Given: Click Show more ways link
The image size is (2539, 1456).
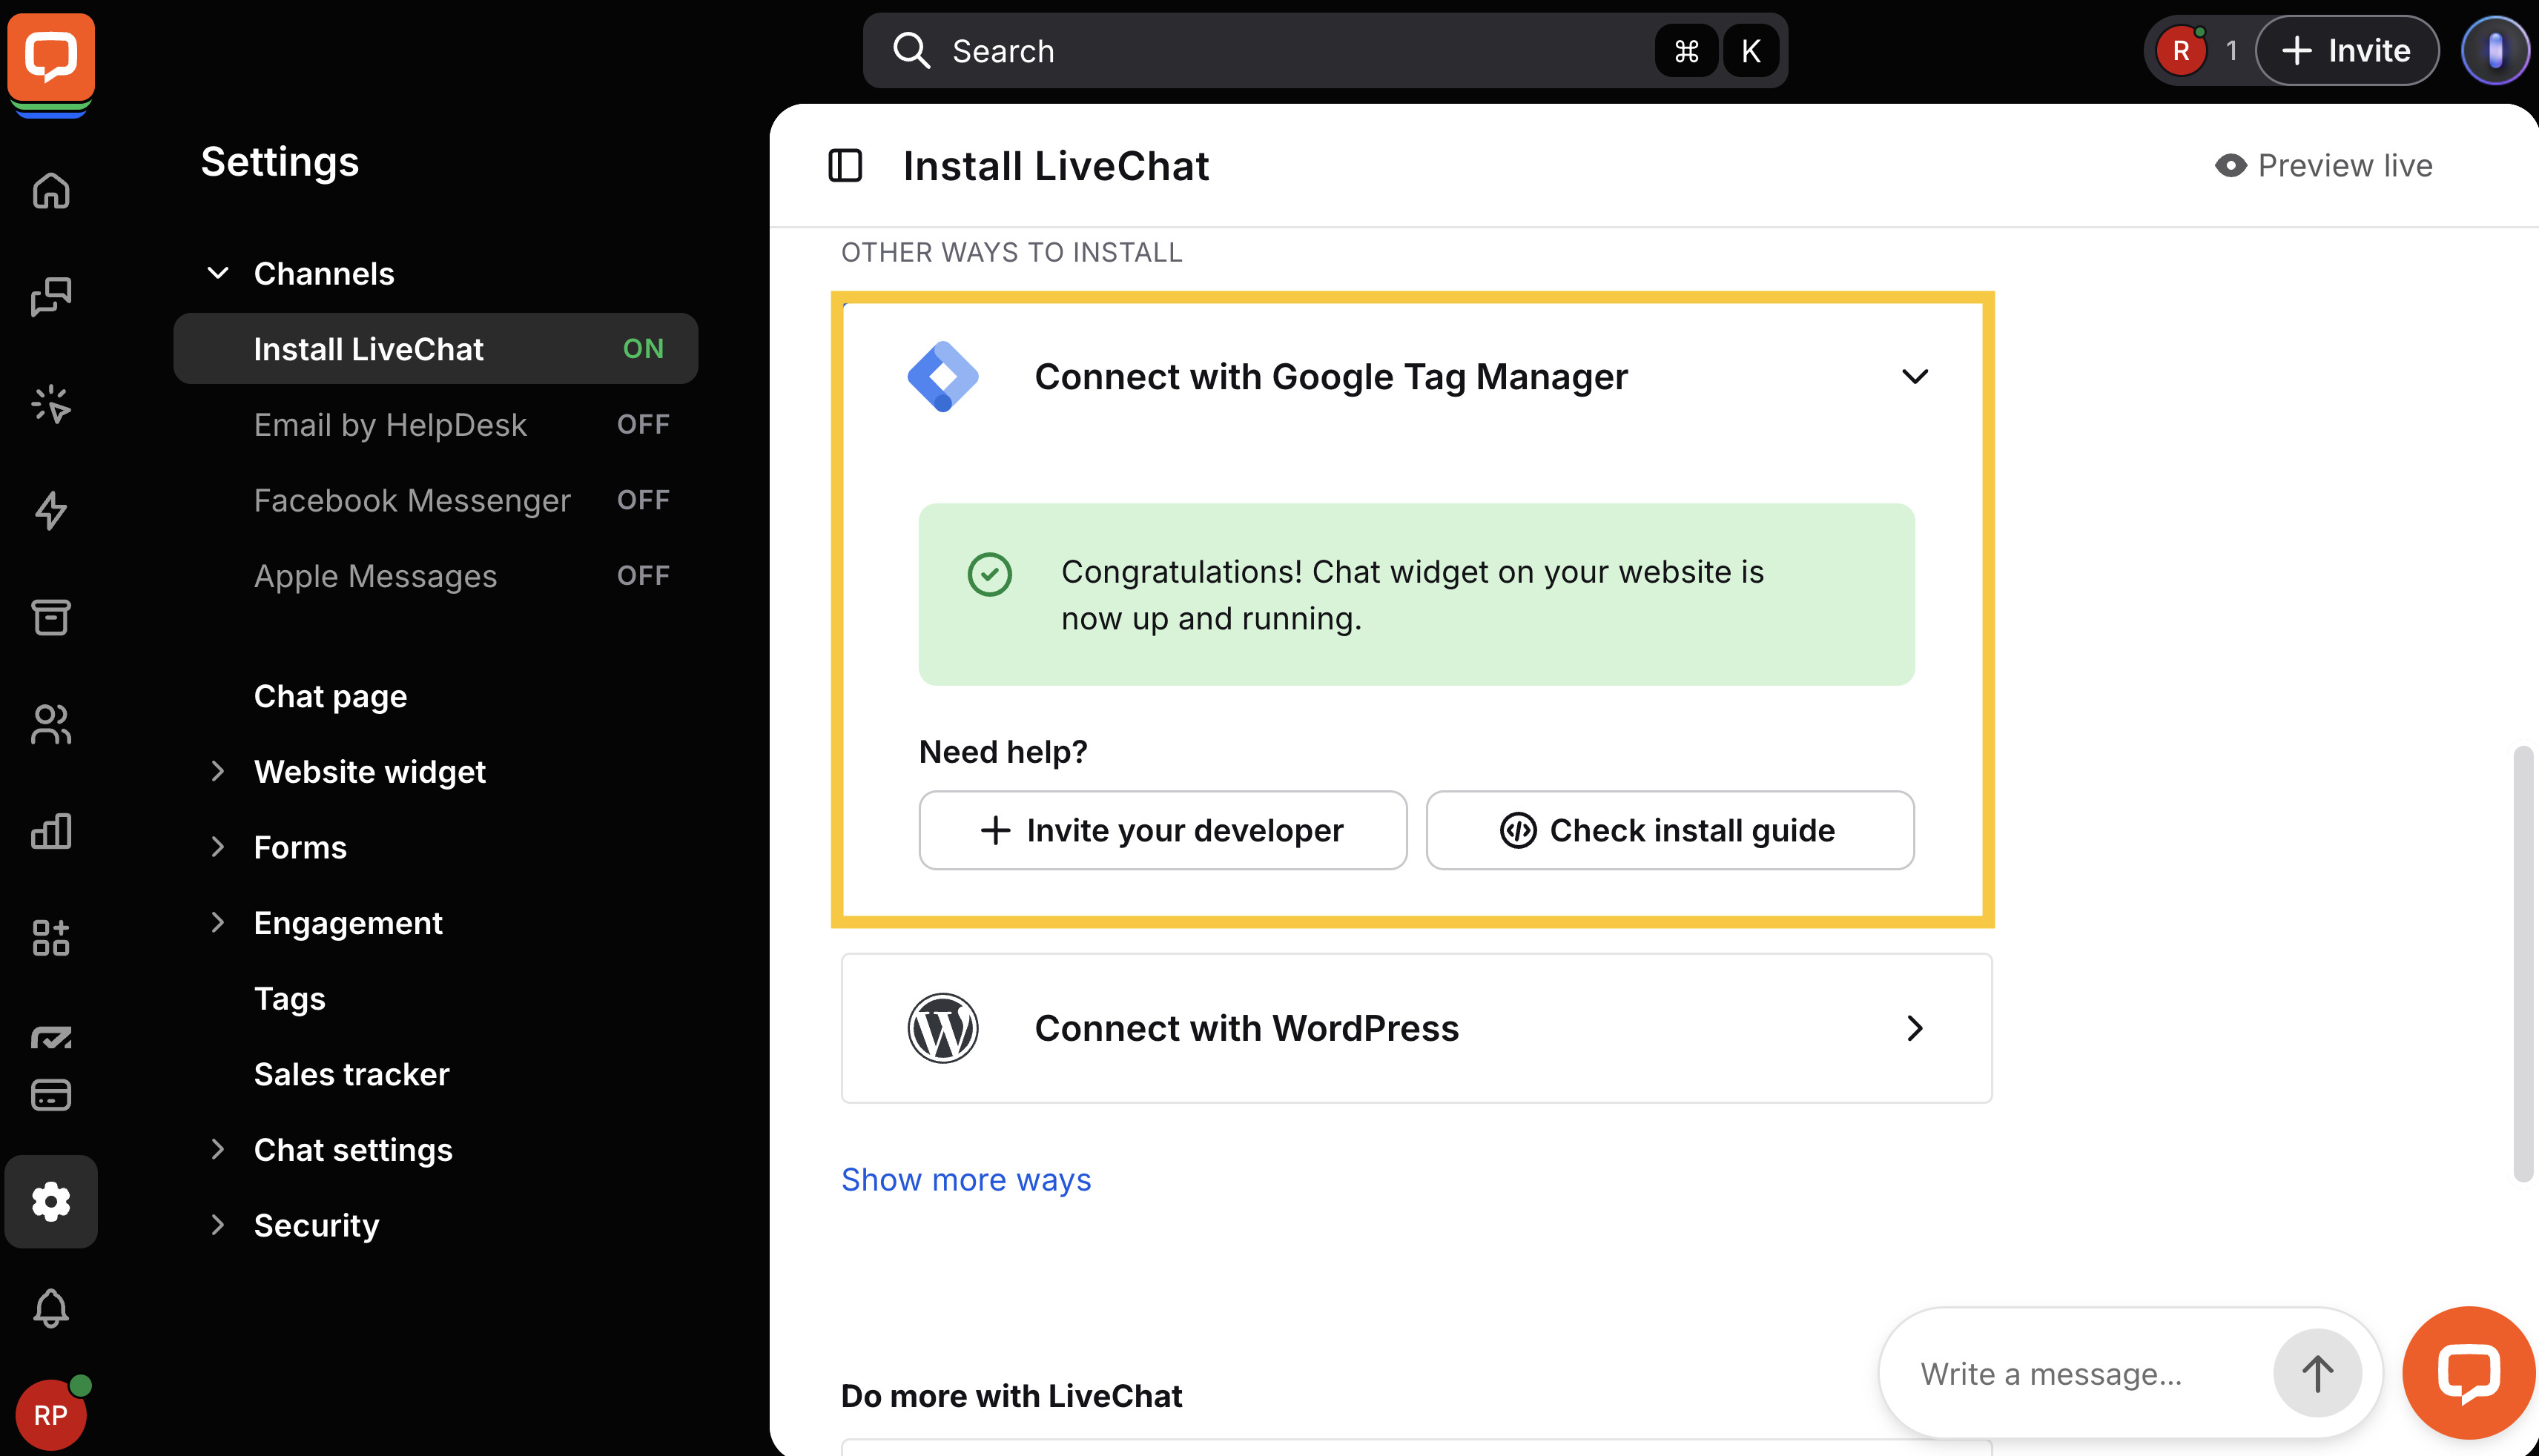Looking at the screenshot, I should coord(966,1180).
